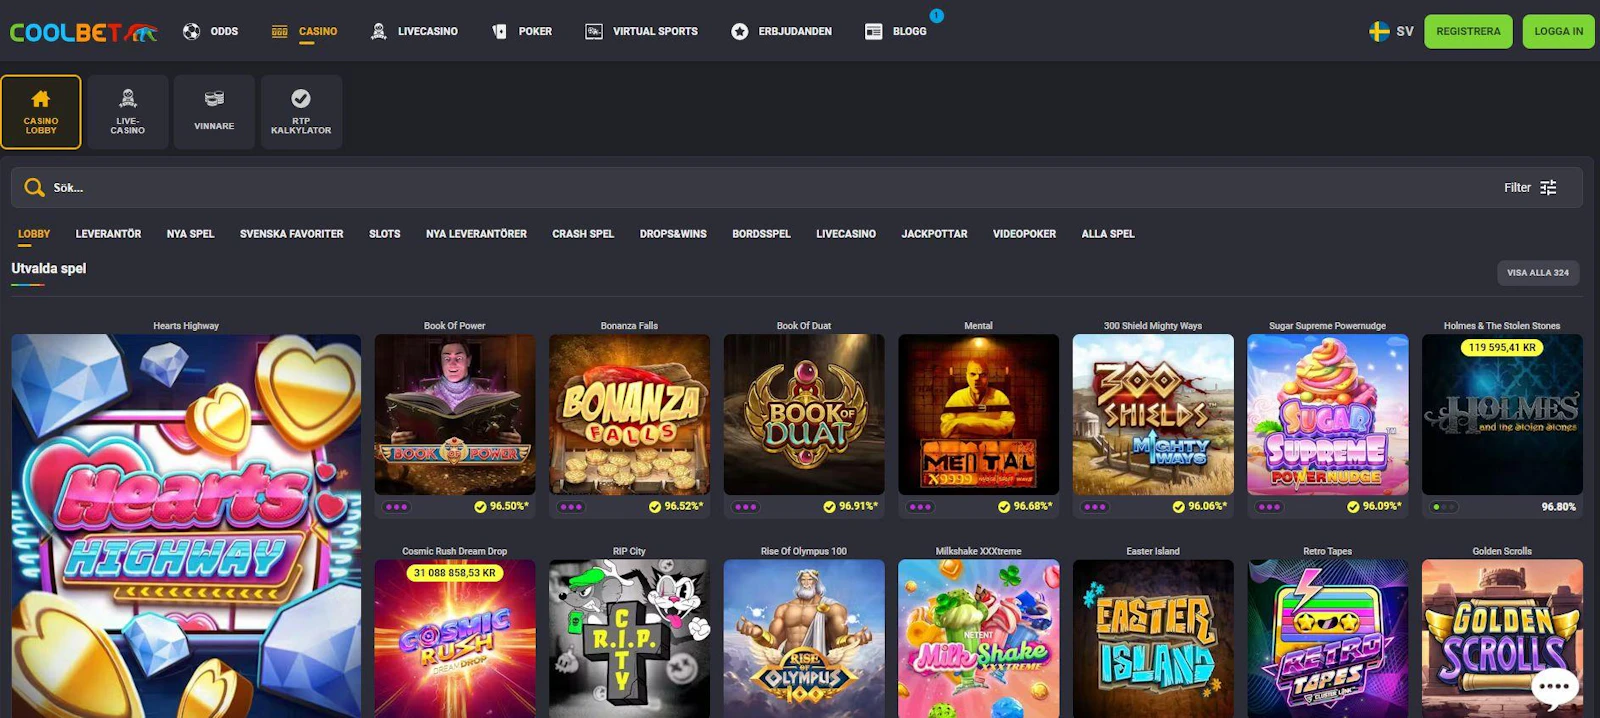Open the Odds section
Viewport: 1600px width, 718px height.
click(210, 31)
